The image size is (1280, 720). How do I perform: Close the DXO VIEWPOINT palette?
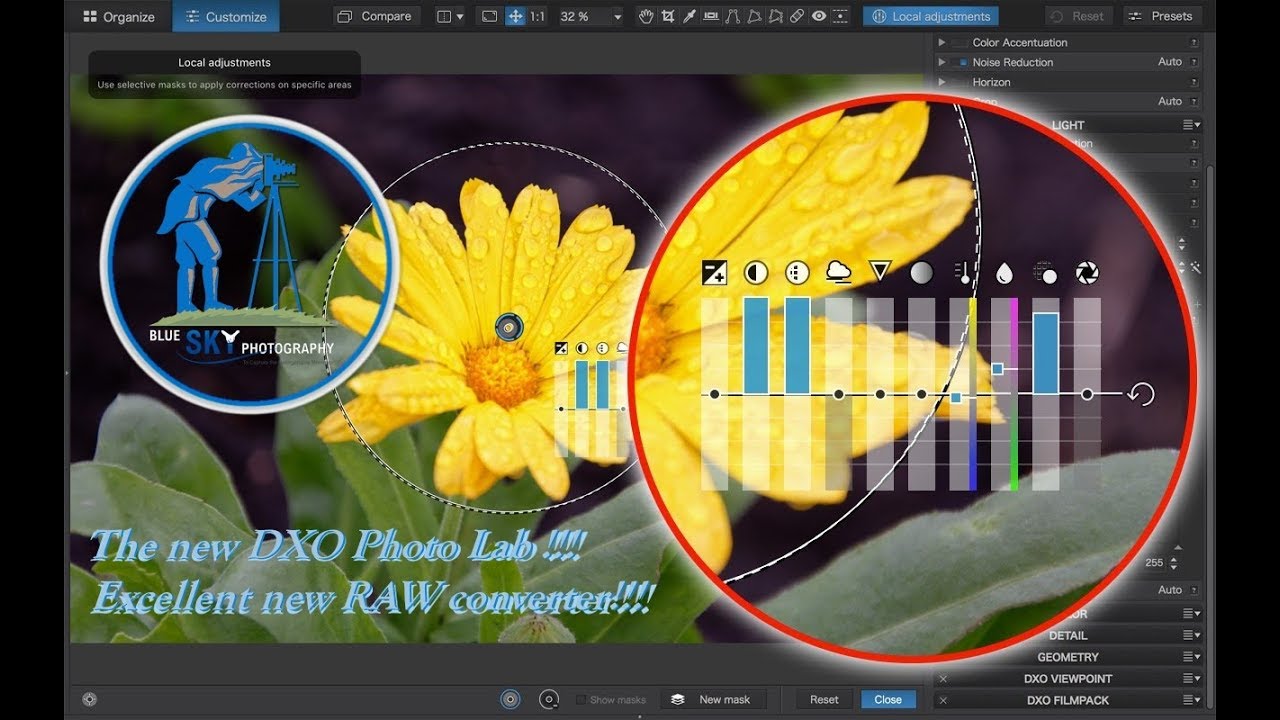coord(943,678)
